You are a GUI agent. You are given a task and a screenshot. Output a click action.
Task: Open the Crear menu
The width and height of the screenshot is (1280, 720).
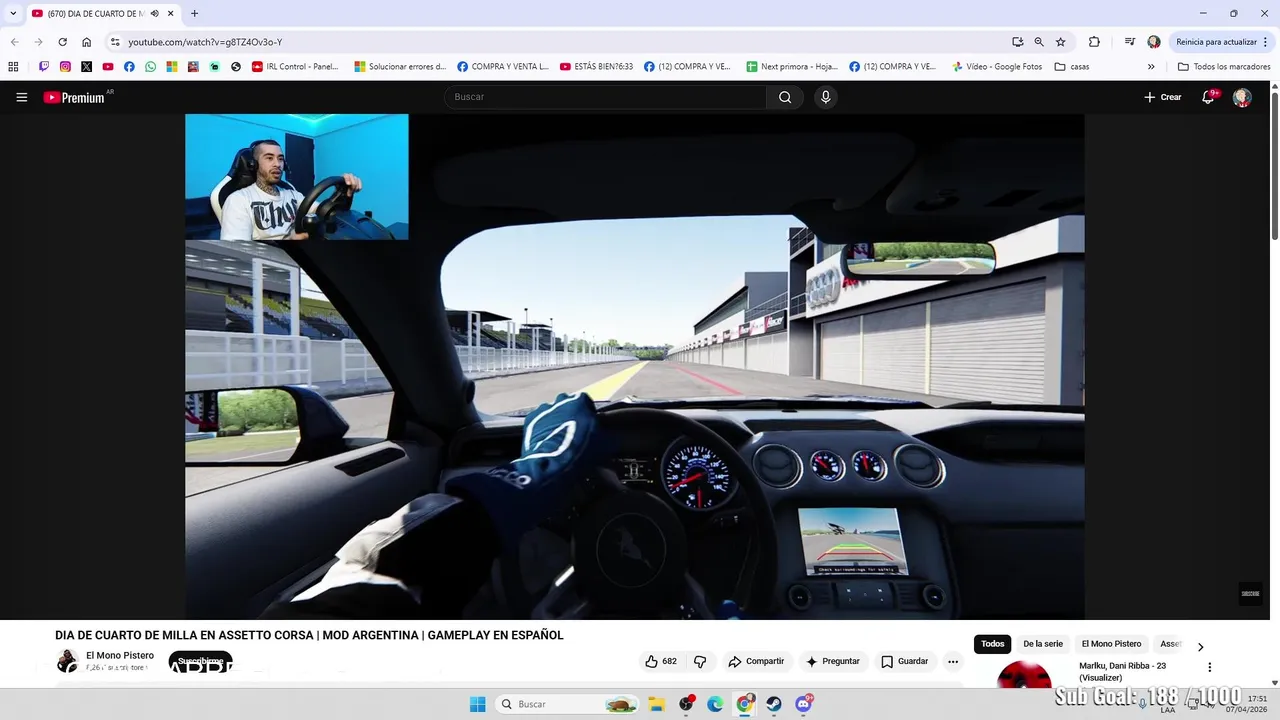pyautogui.click(x=1163, y=97)
